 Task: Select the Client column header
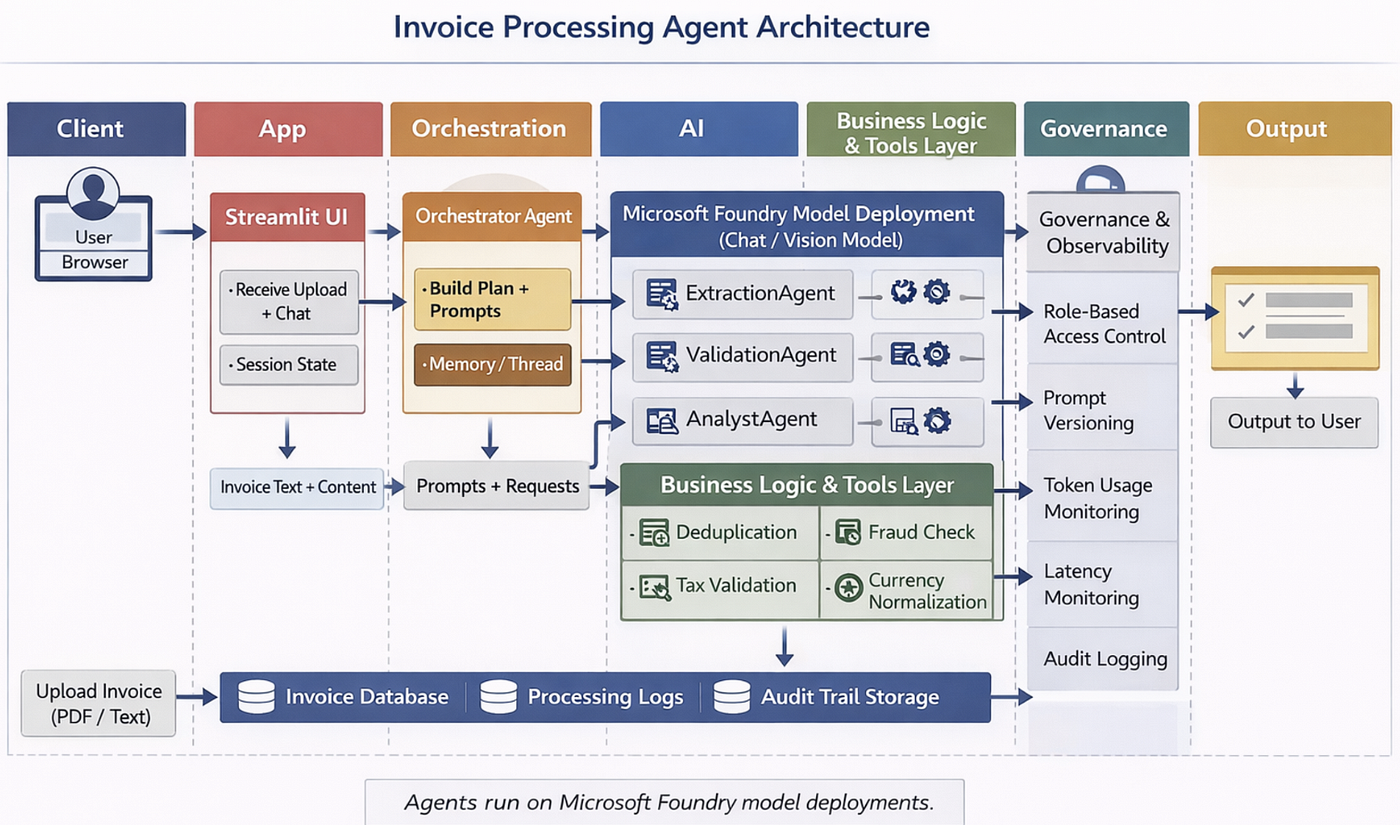96,129
